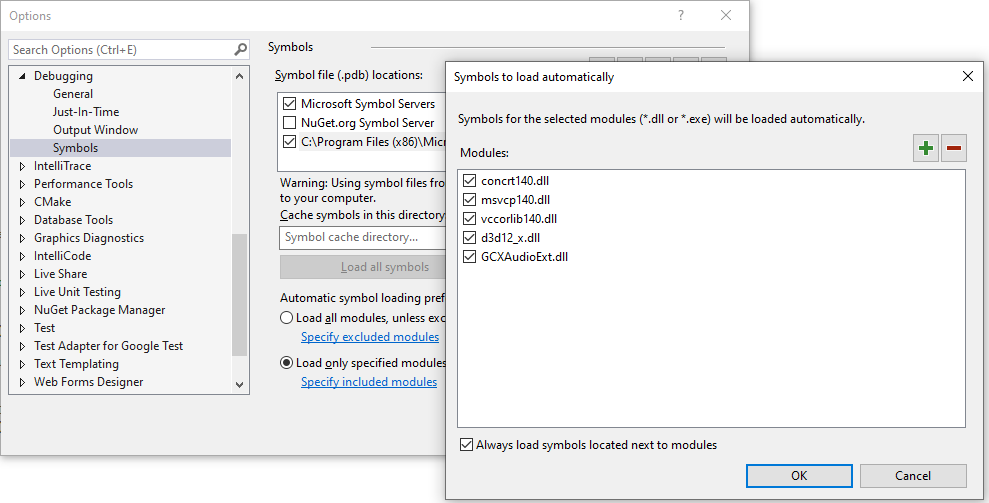This screenshot has height=503, width=989.
Task: Expand the Live Share node
Action: (22, 274)
